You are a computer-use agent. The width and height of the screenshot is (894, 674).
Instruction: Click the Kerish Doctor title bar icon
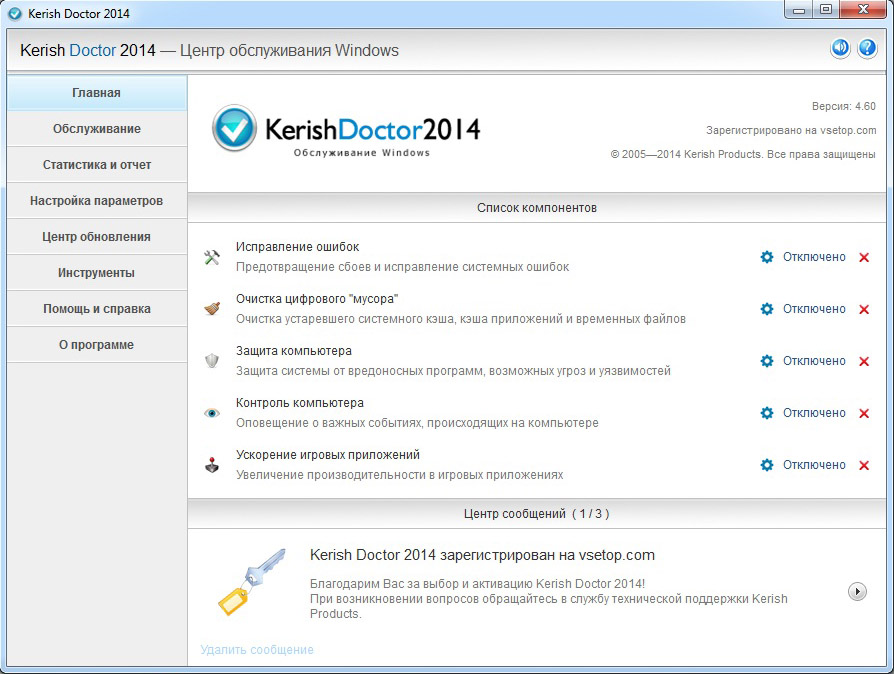tap(15, 14)
